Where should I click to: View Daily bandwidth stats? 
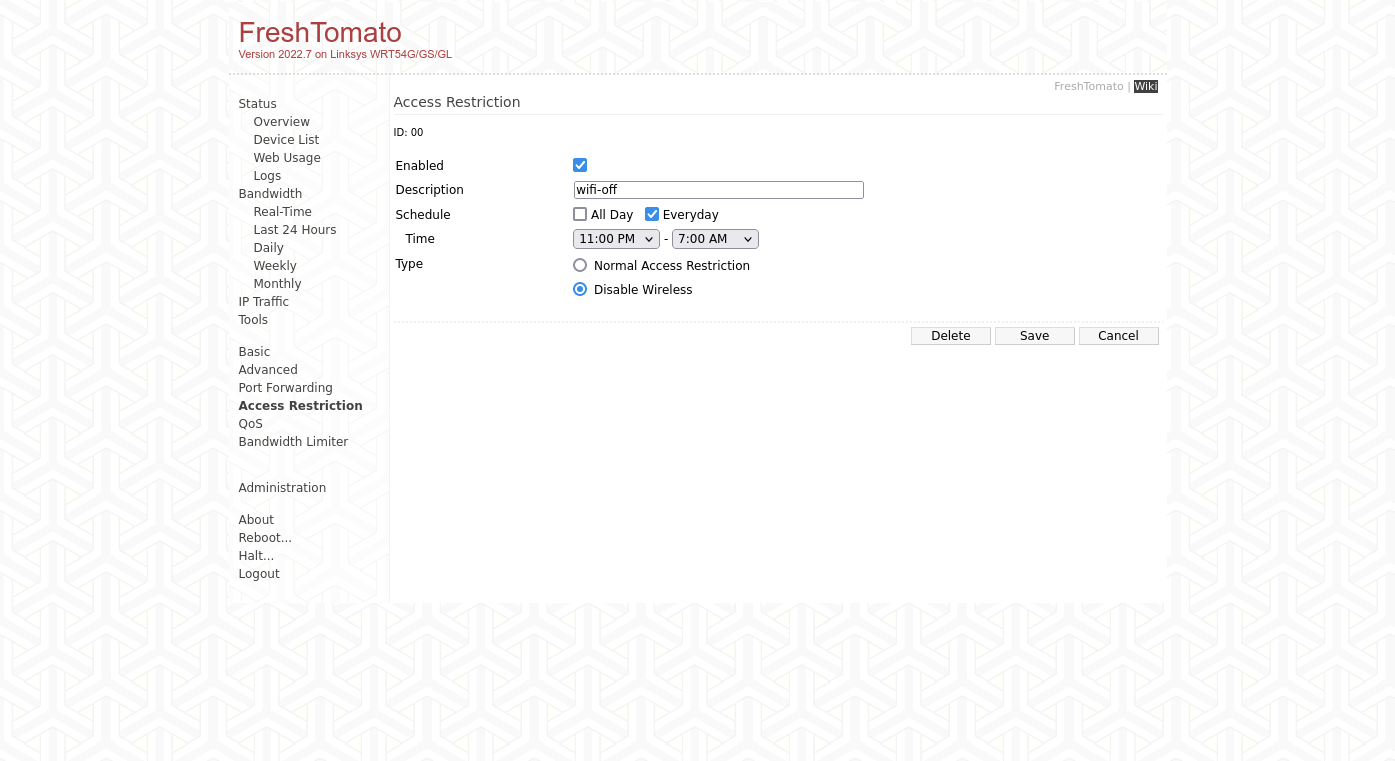(269, 248)
